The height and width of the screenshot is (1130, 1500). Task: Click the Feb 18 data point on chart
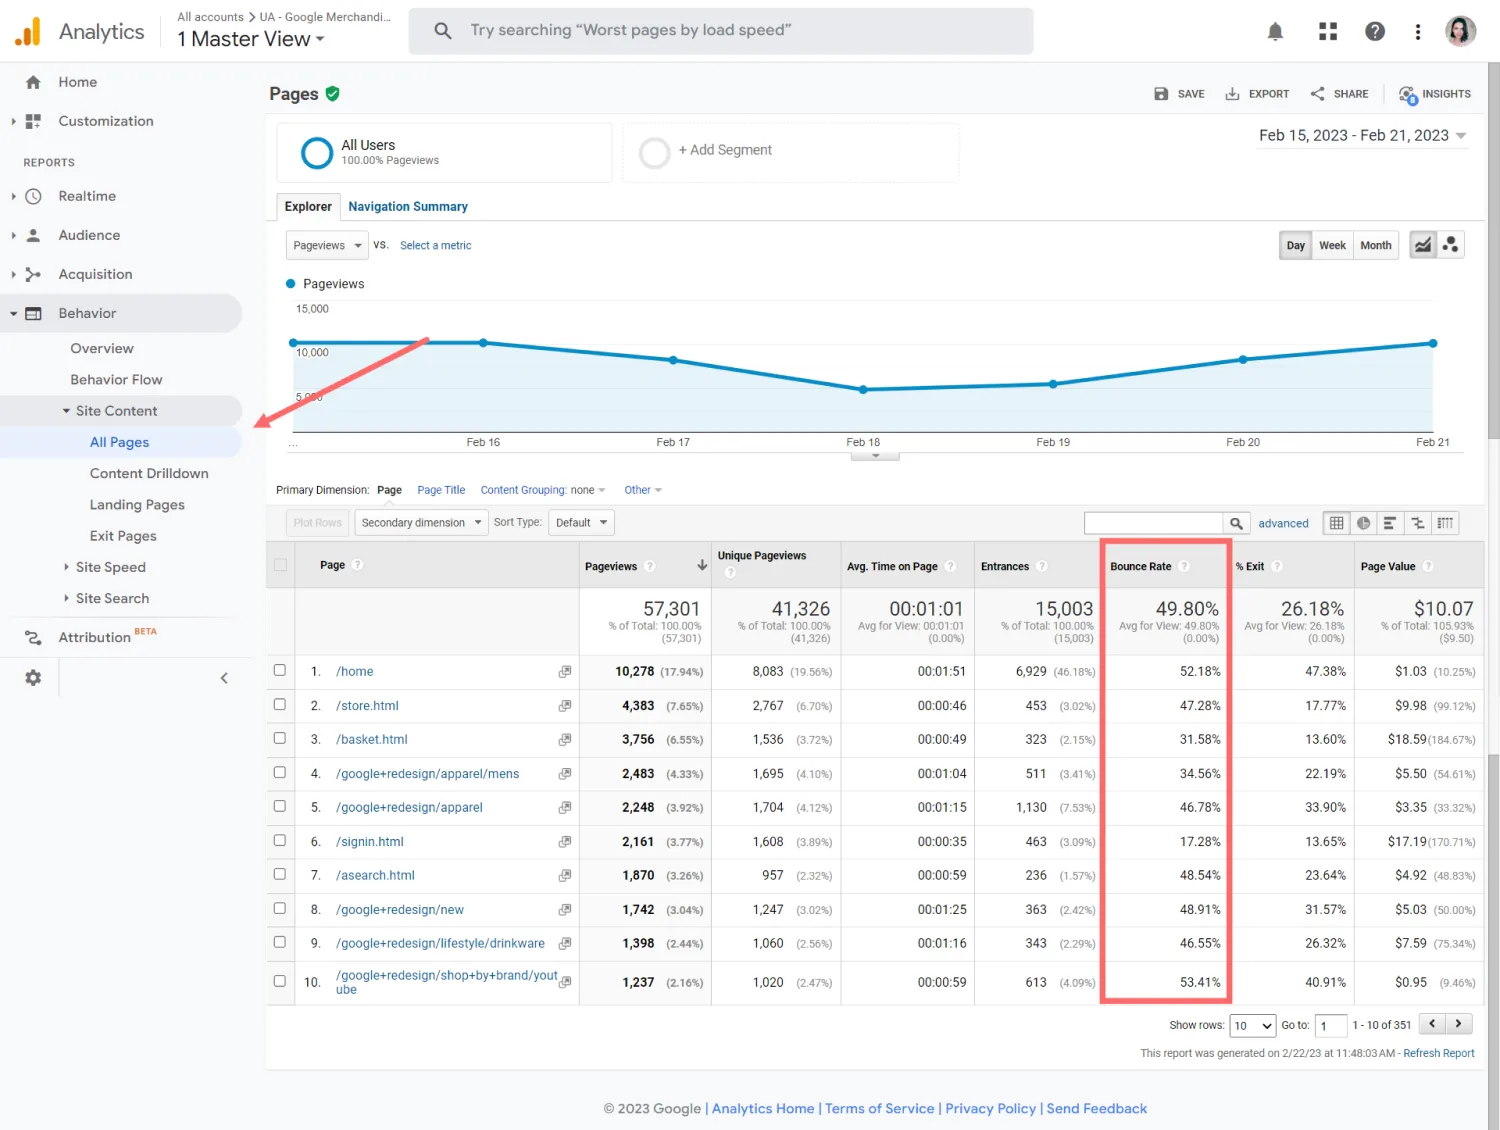[x=863, y=390]
